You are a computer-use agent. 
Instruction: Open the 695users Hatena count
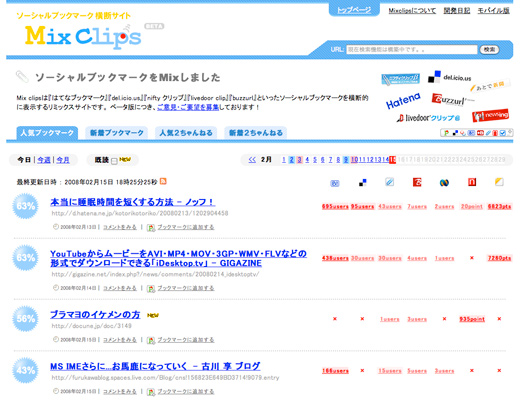coord(335,207)
